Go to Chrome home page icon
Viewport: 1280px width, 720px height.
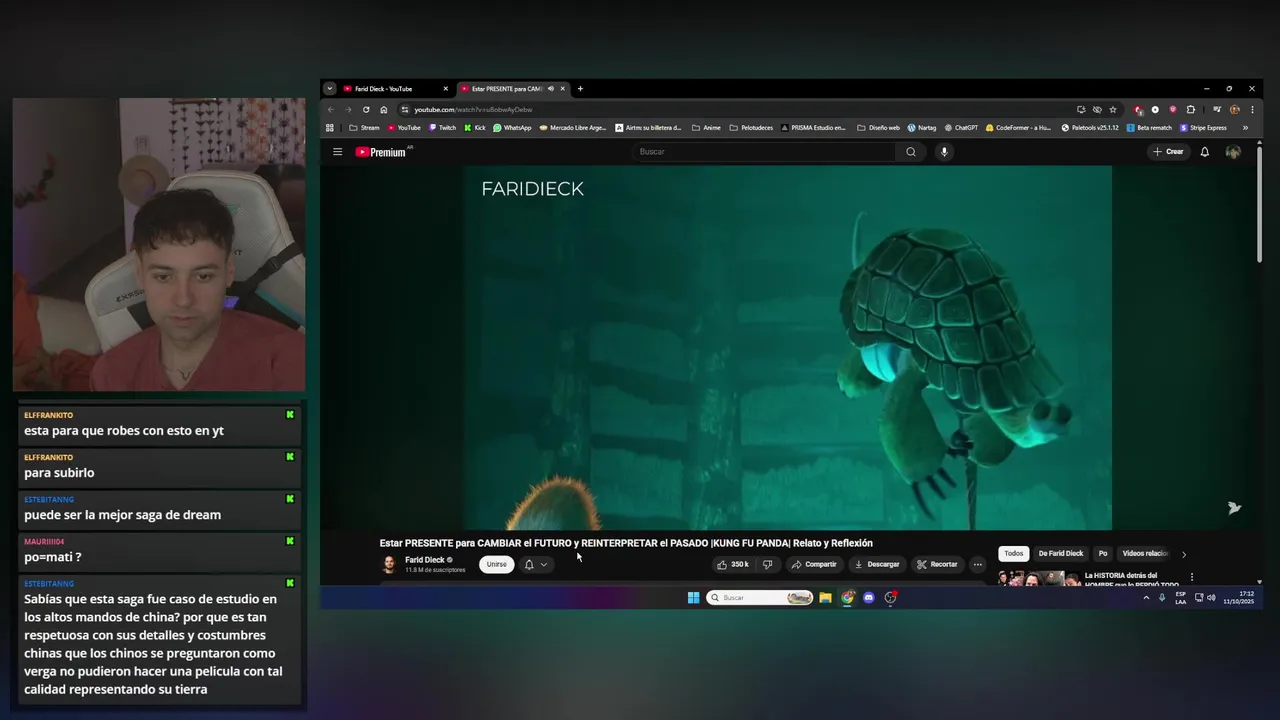pos(384,110)
